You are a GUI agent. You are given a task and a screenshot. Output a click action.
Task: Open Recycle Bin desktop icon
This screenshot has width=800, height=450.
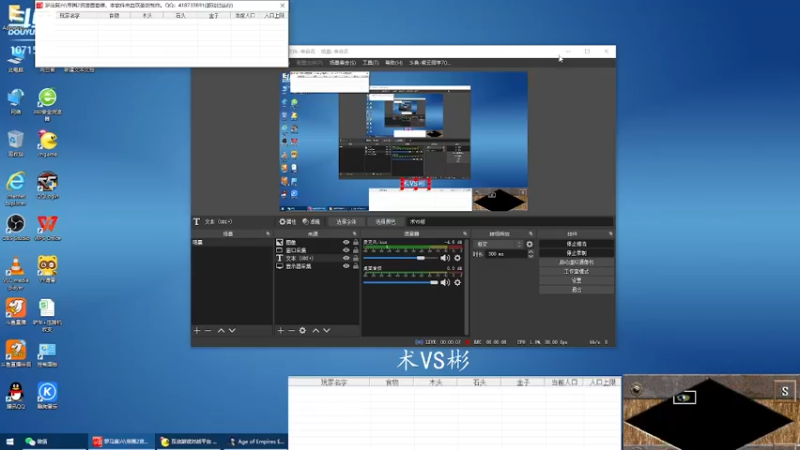16,143
